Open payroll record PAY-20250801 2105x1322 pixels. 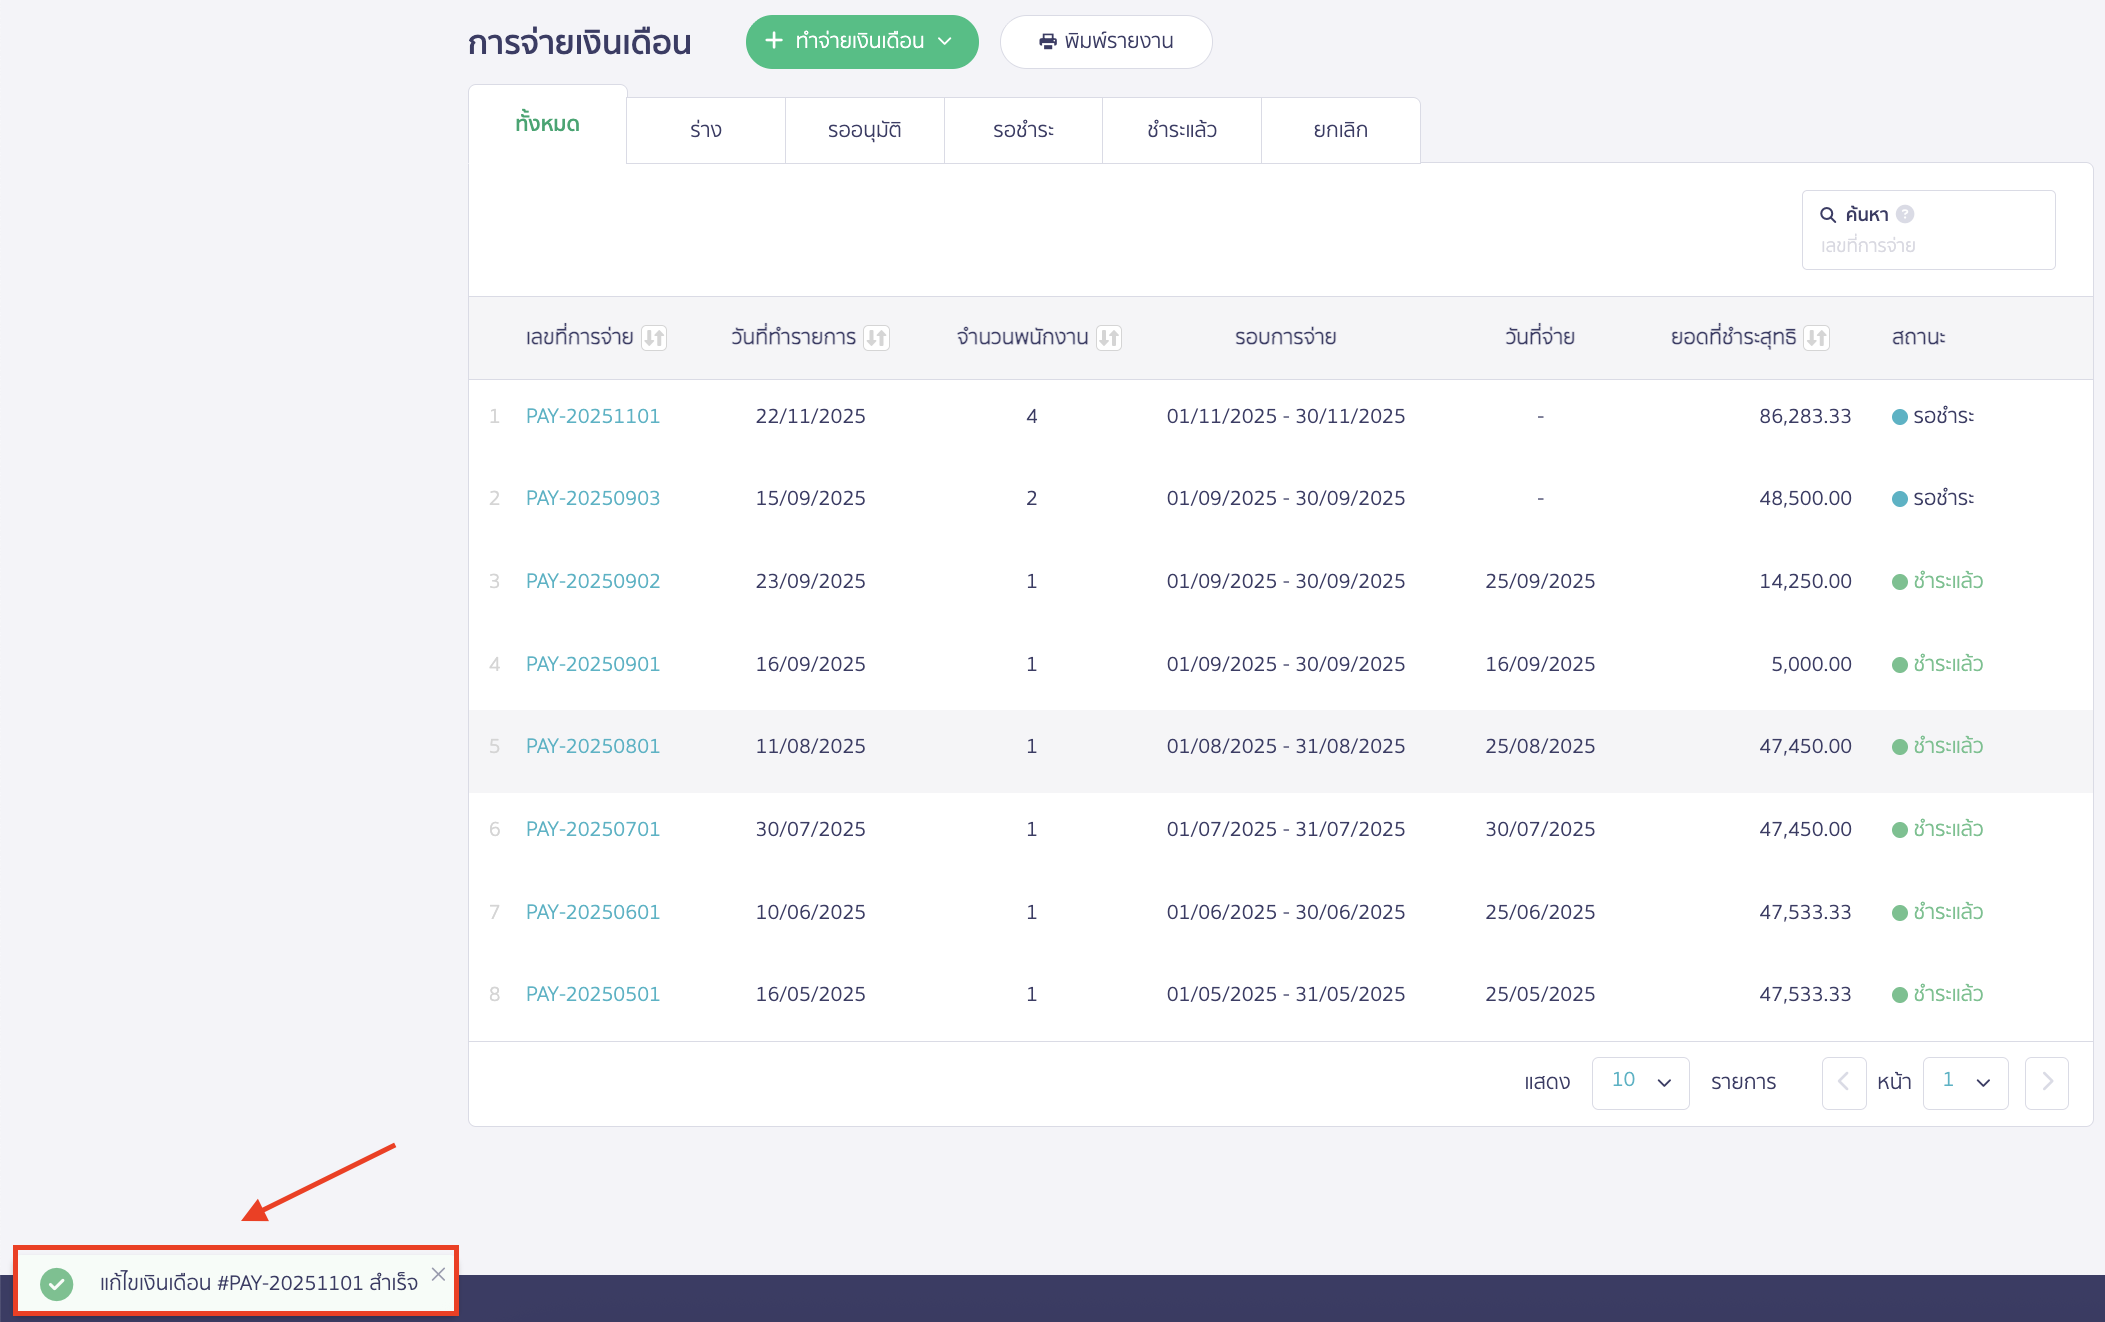coord(593,746)
